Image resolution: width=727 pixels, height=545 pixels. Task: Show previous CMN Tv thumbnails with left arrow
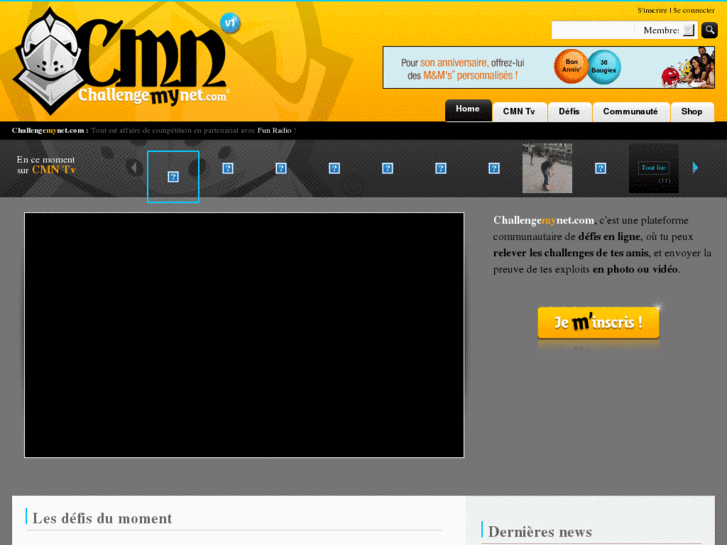(x=134, y=167)
